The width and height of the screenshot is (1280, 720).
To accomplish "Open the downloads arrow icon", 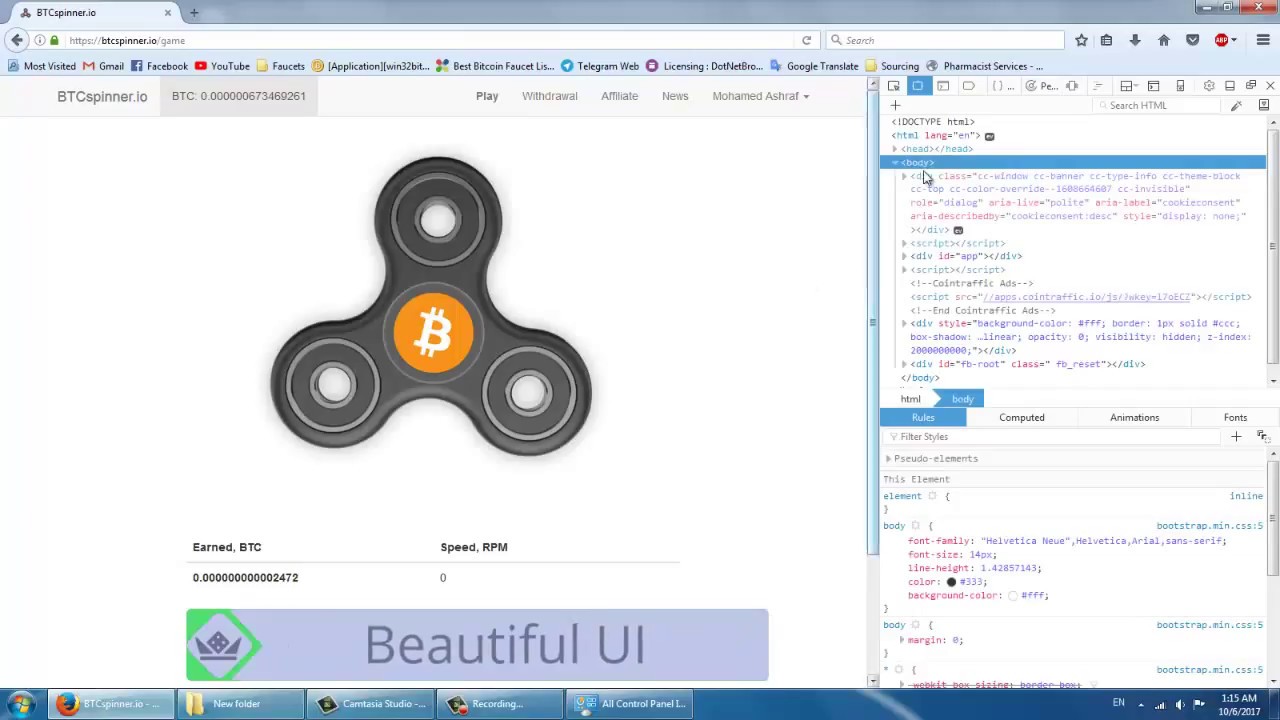I will point(1135,40).
